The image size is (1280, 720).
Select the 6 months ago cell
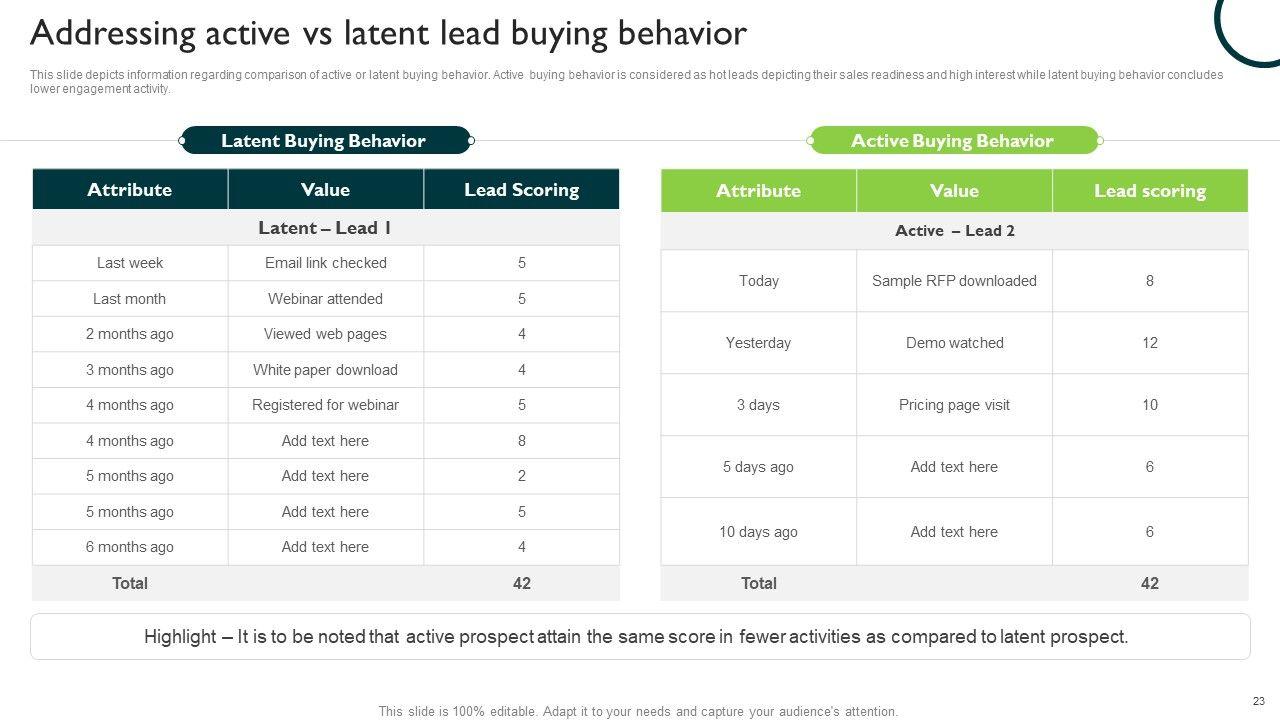click(130, 547)
